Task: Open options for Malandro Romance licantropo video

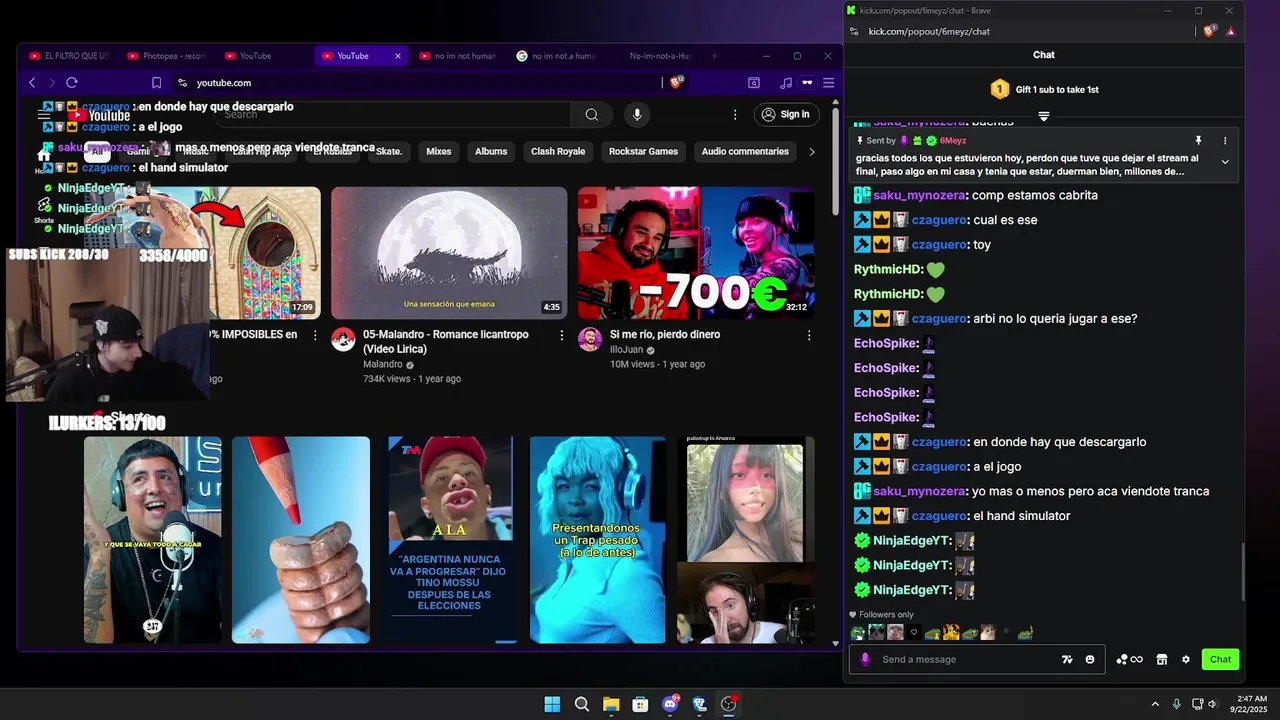Action: pos(561,335)
